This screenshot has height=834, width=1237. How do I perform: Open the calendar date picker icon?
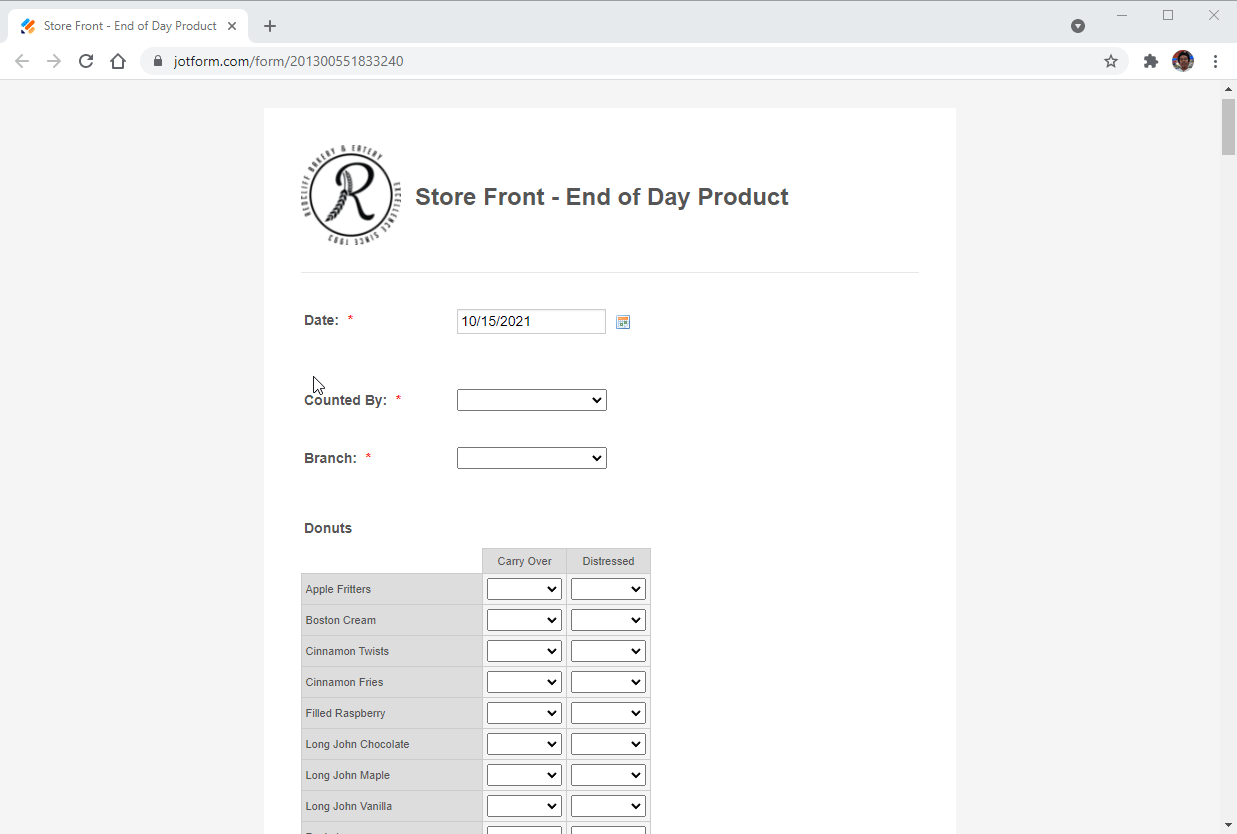click(x=623, y=322)
